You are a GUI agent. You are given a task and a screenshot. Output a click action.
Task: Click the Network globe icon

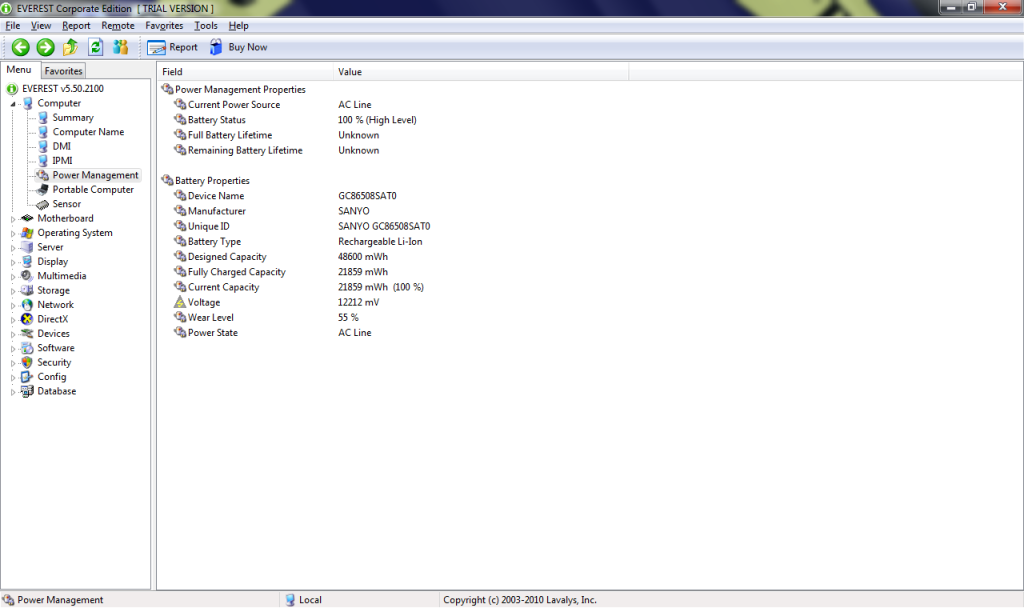pos(27,304)
